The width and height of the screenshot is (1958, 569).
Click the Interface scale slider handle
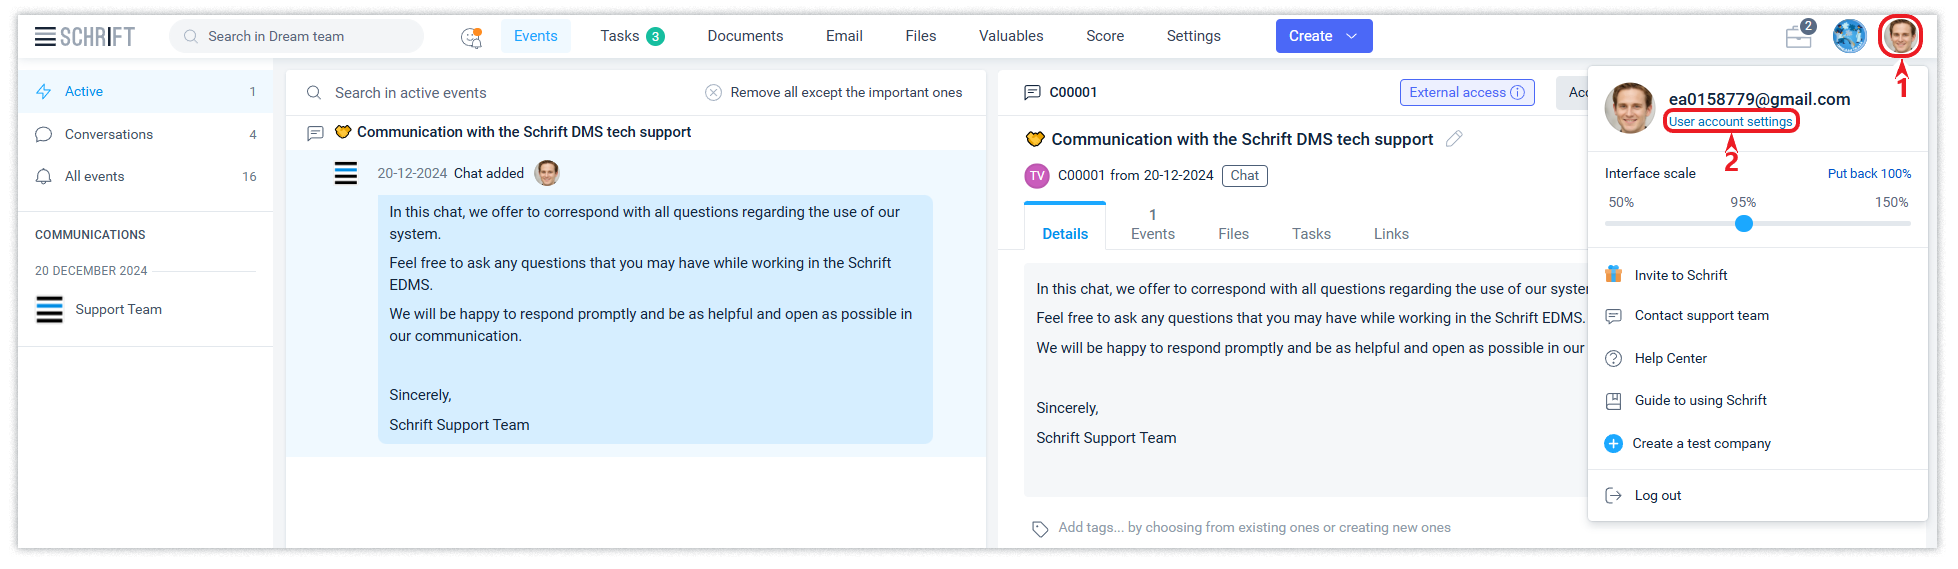tap(1744, 223)
